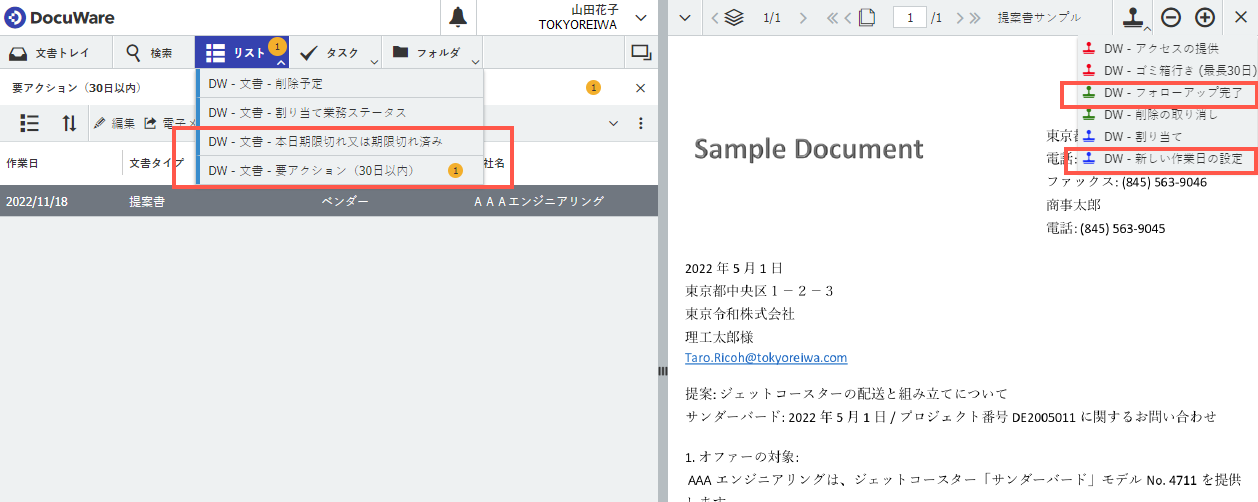
Task: Click the sort arrows icon
Action: [x=69, y=123]
